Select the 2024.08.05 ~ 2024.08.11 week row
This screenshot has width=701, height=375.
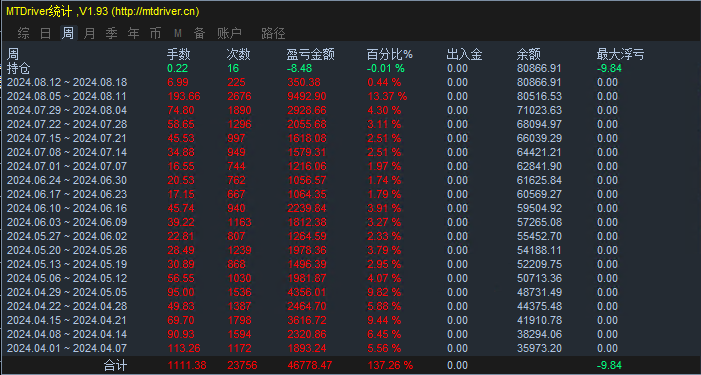coord(350,96)
